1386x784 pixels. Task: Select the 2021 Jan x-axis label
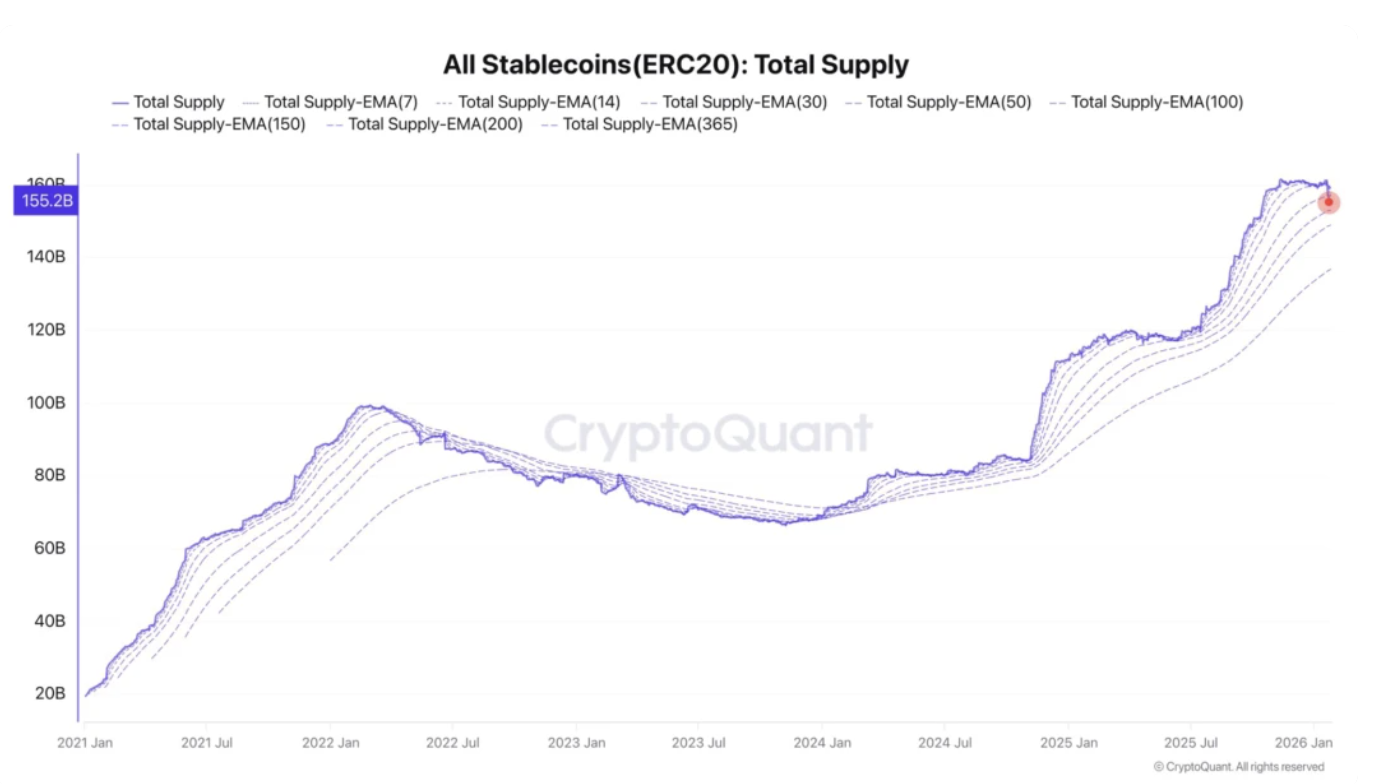coord(86,743)
